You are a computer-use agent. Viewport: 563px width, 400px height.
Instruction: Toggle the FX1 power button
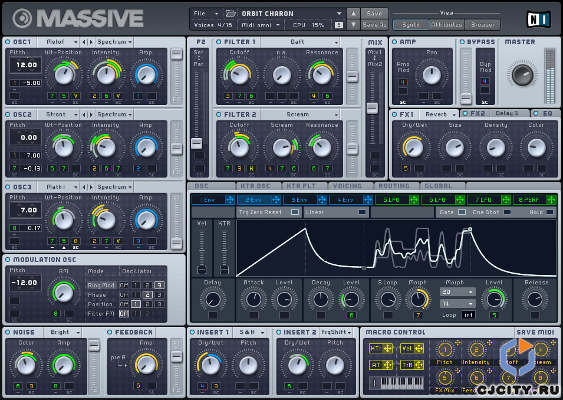pyautogui.click(x=394, y=115)
